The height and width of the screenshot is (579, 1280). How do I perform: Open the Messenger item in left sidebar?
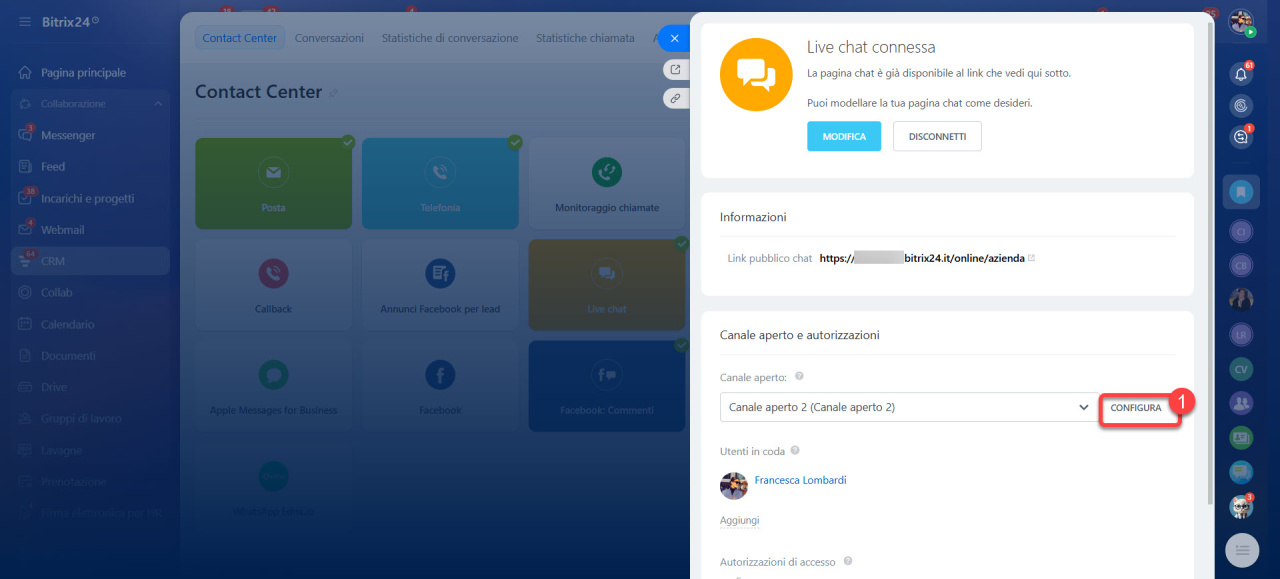point(68,135)
